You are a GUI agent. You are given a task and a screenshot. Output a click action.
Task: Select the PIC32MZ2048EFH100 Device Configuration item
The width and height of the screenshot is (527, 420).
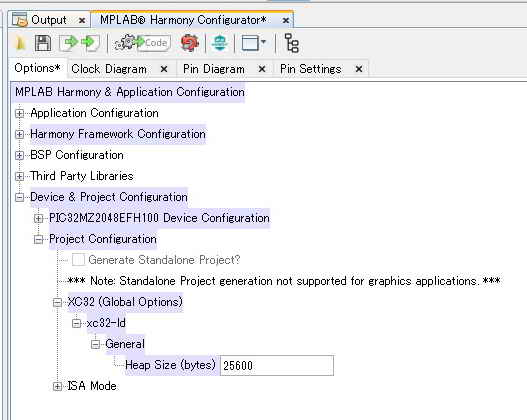(x=159, y=218)
